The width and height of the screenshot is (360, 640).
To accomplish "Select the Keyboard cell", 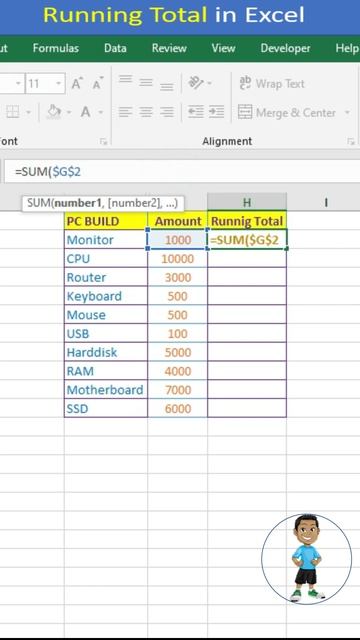I will click(x=106, y=296).
